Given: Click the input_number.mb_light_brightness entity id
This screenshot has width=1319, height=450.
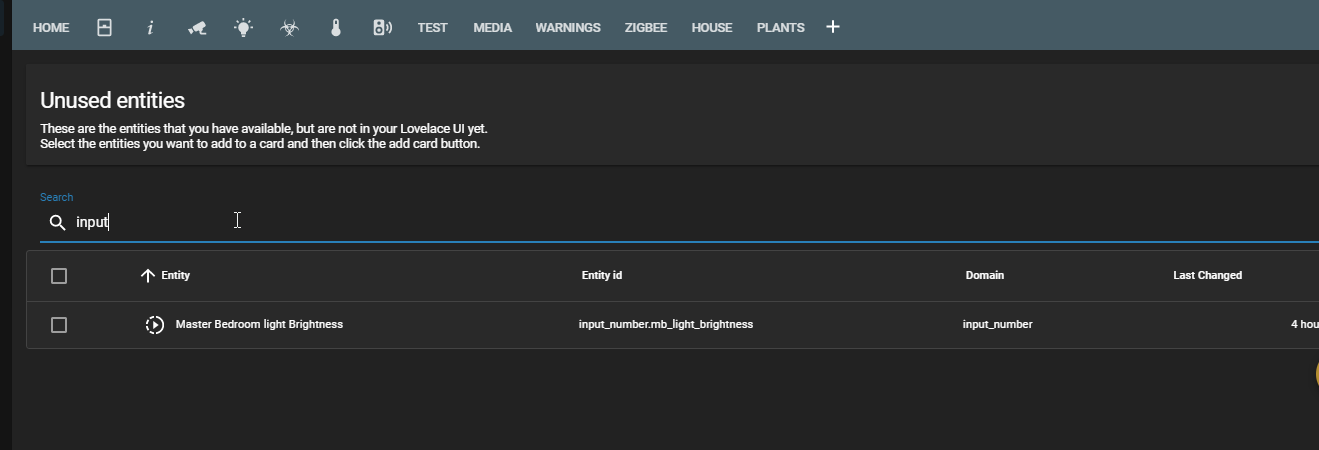Looking at the screenshot, I should click(665, 324).
